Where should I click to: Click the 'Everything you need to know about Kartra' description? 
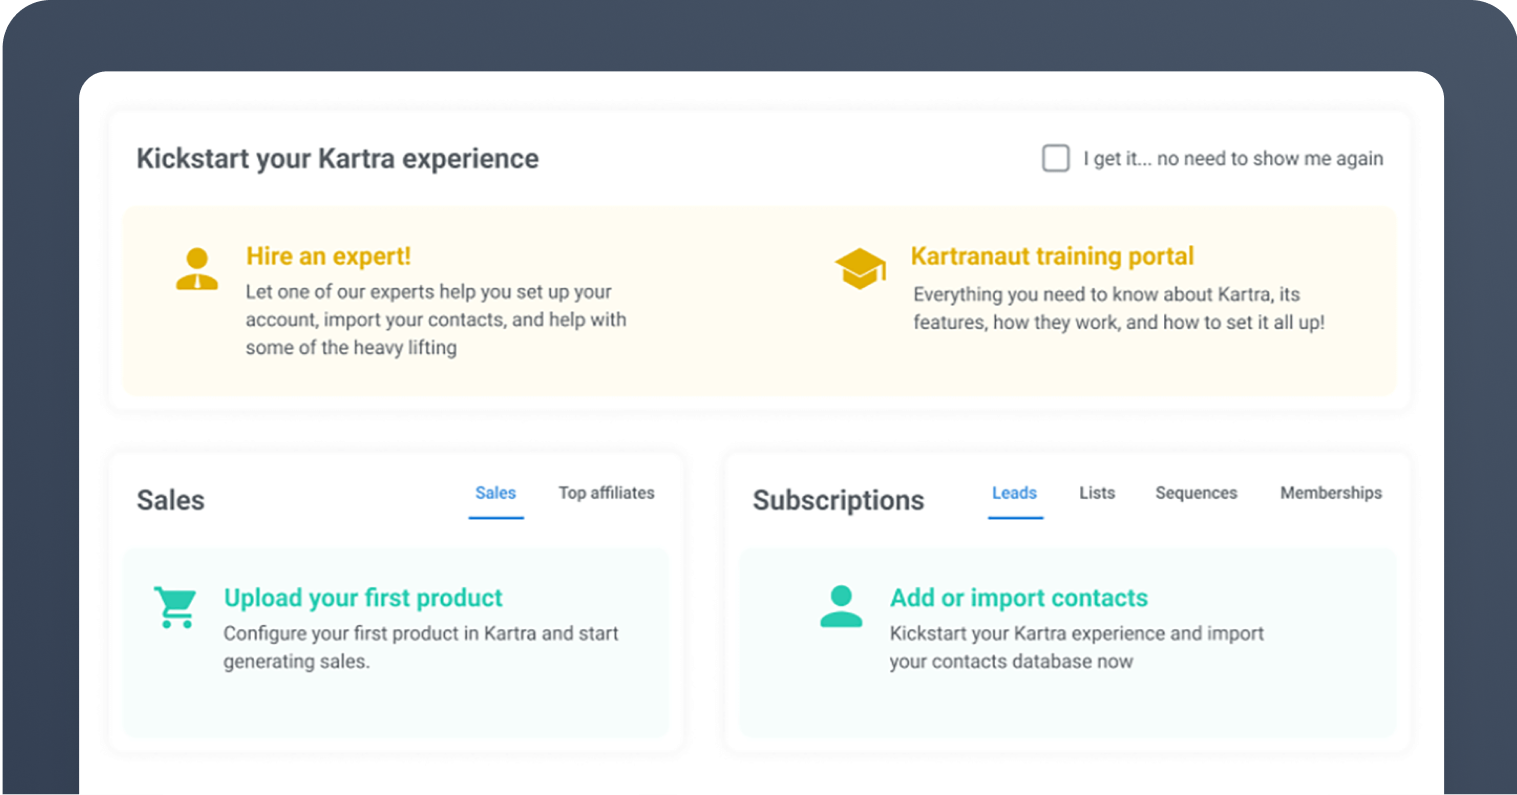1118,308
